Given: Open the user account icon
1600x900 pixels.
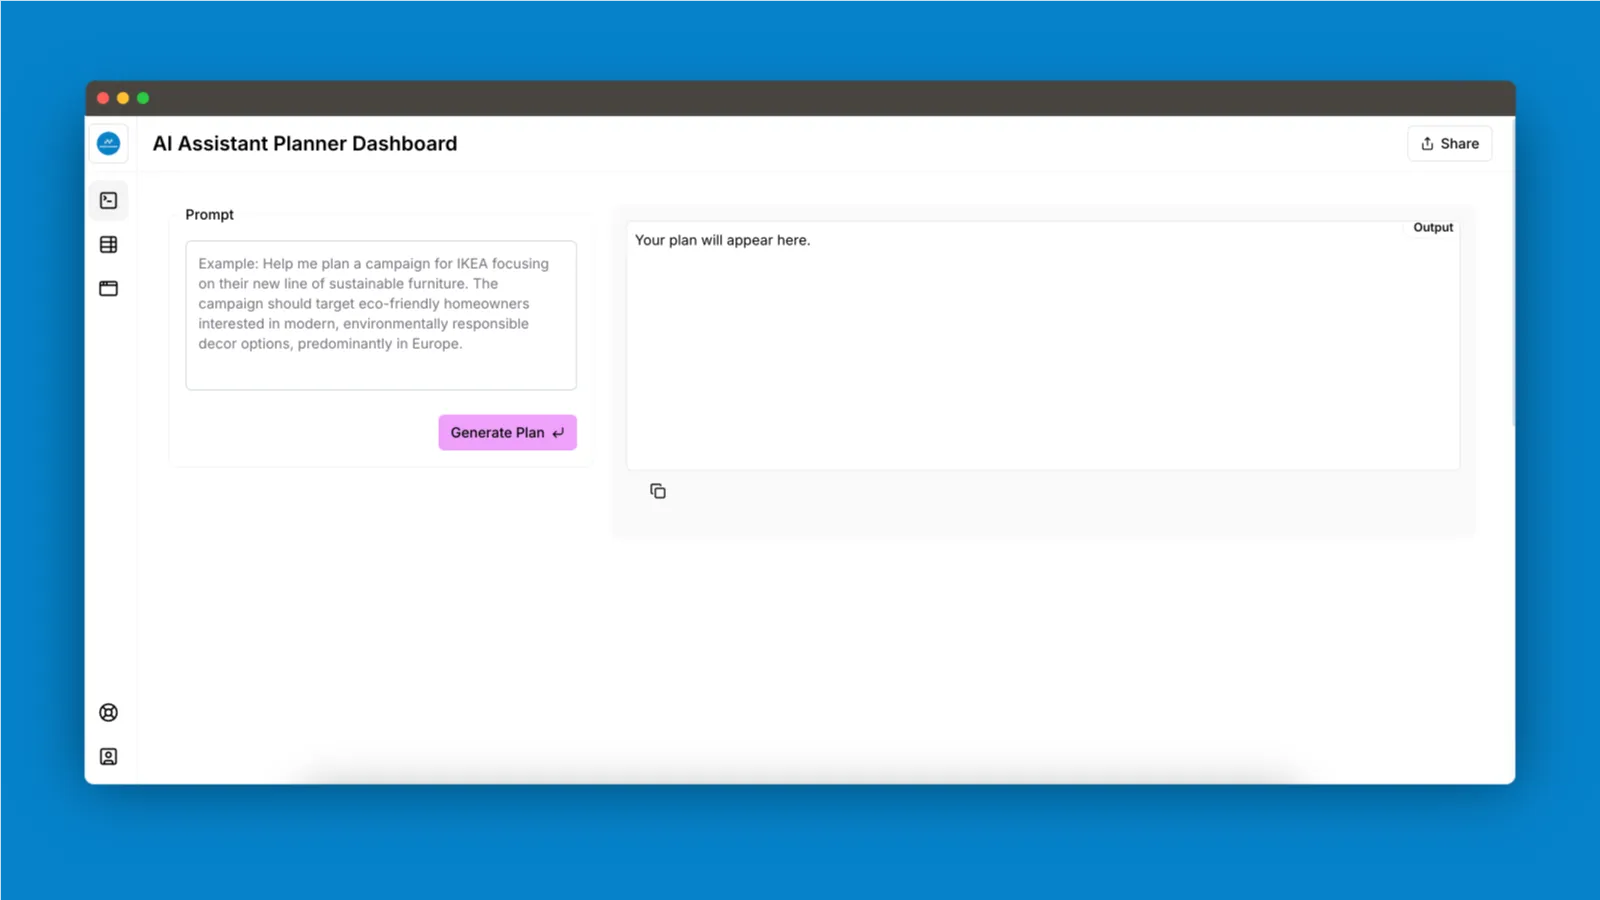Looking at the screenshot, I should [x=109, y=757].
